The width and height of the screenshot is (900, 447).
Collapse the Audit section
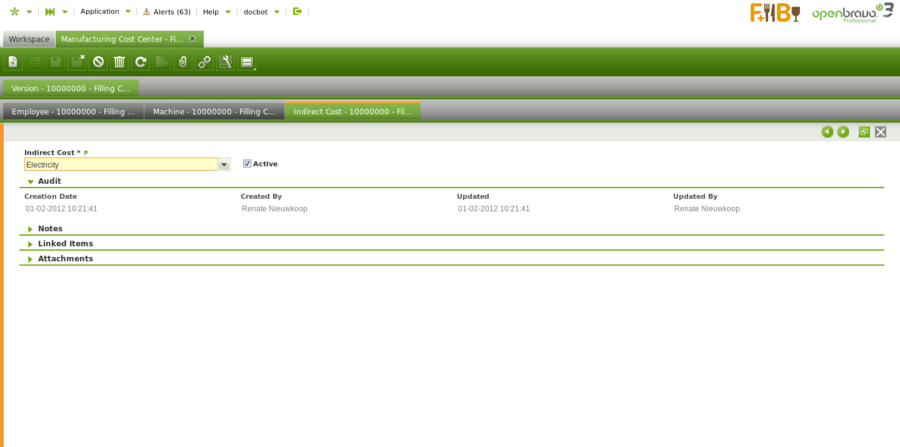pyautogui.click(x=31, y=182)
